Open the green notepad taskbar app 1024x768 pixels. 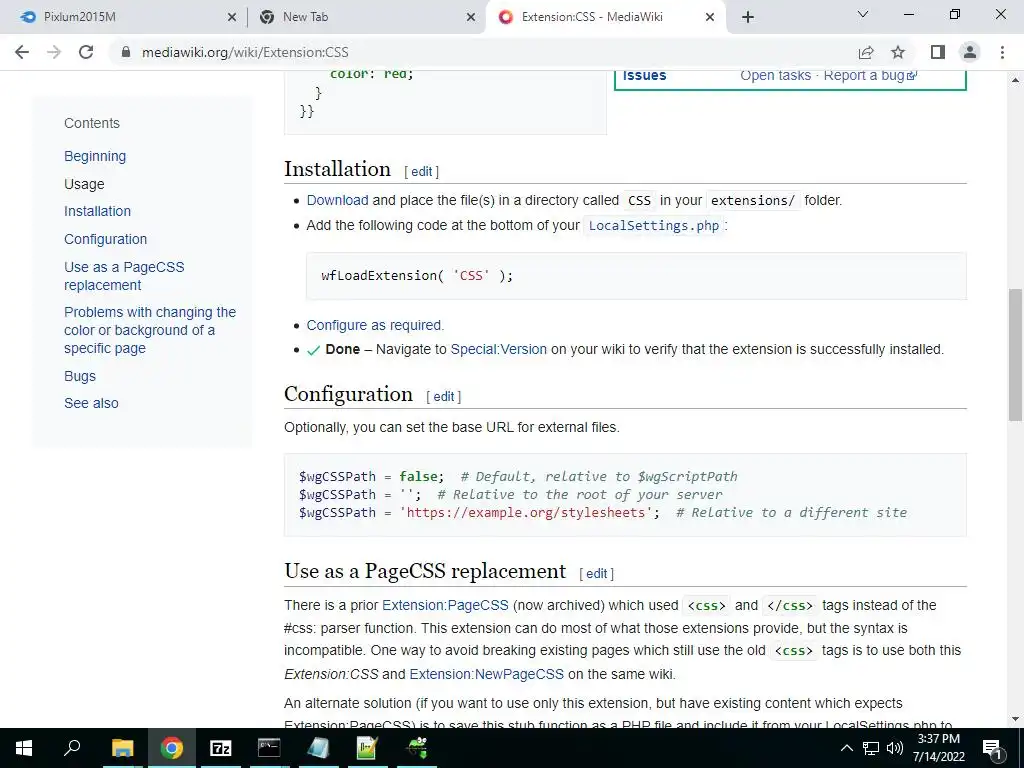[x=367, y=748]
